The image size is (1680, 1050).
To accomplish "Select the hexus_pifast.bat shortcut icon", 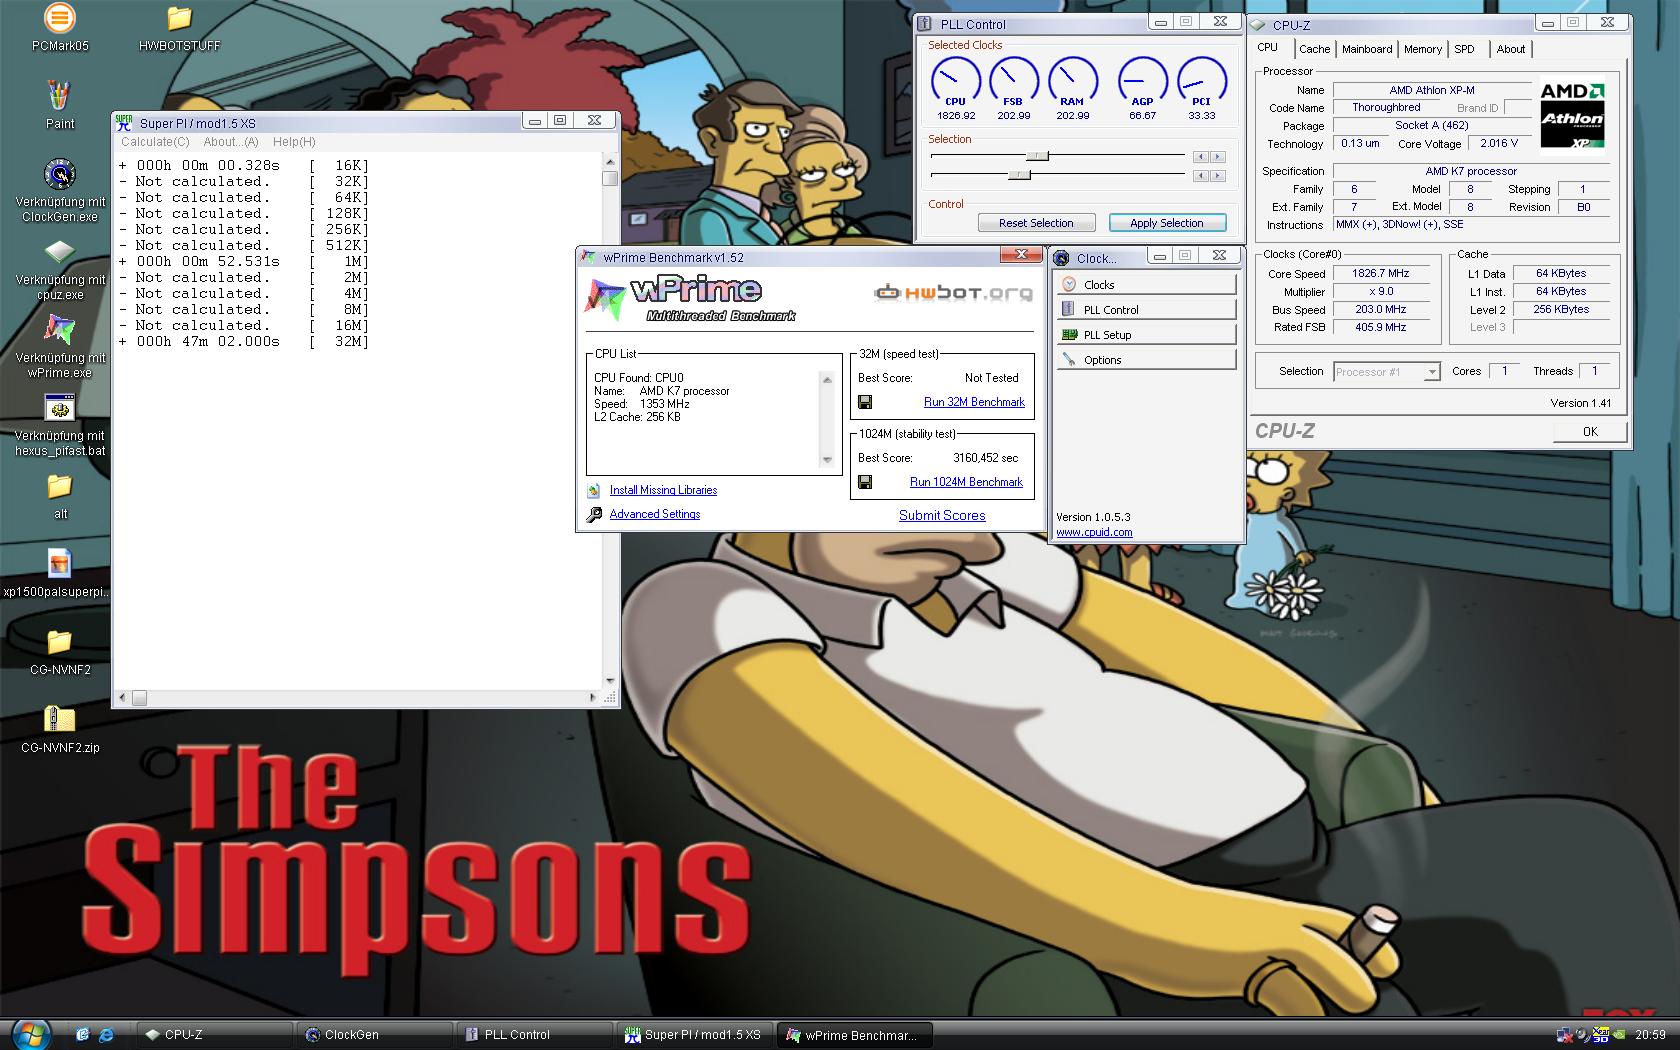I will click(x=60, y=408).
